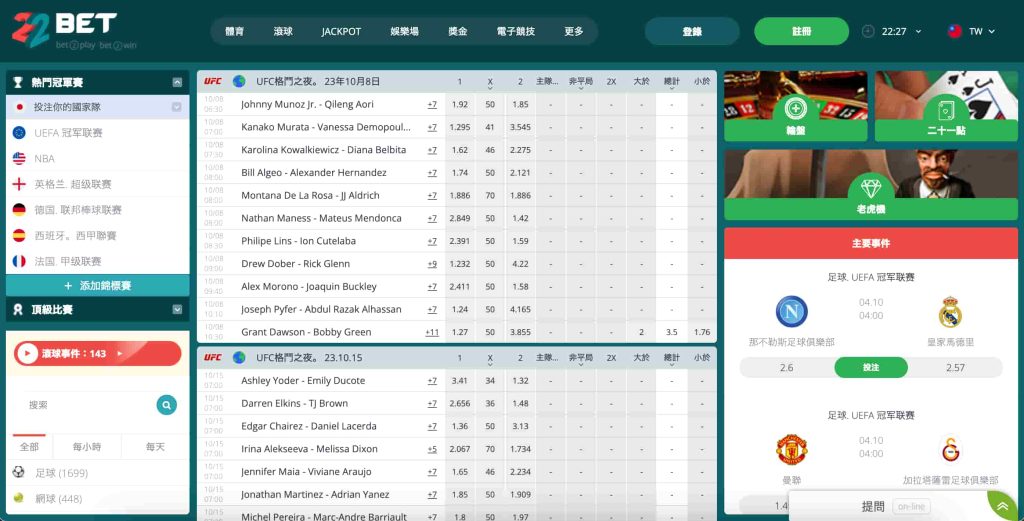Image resolution: width=1024 pixels, height=521 pixels.
Task: Open the 更多 menu
Action: (573, 31)
